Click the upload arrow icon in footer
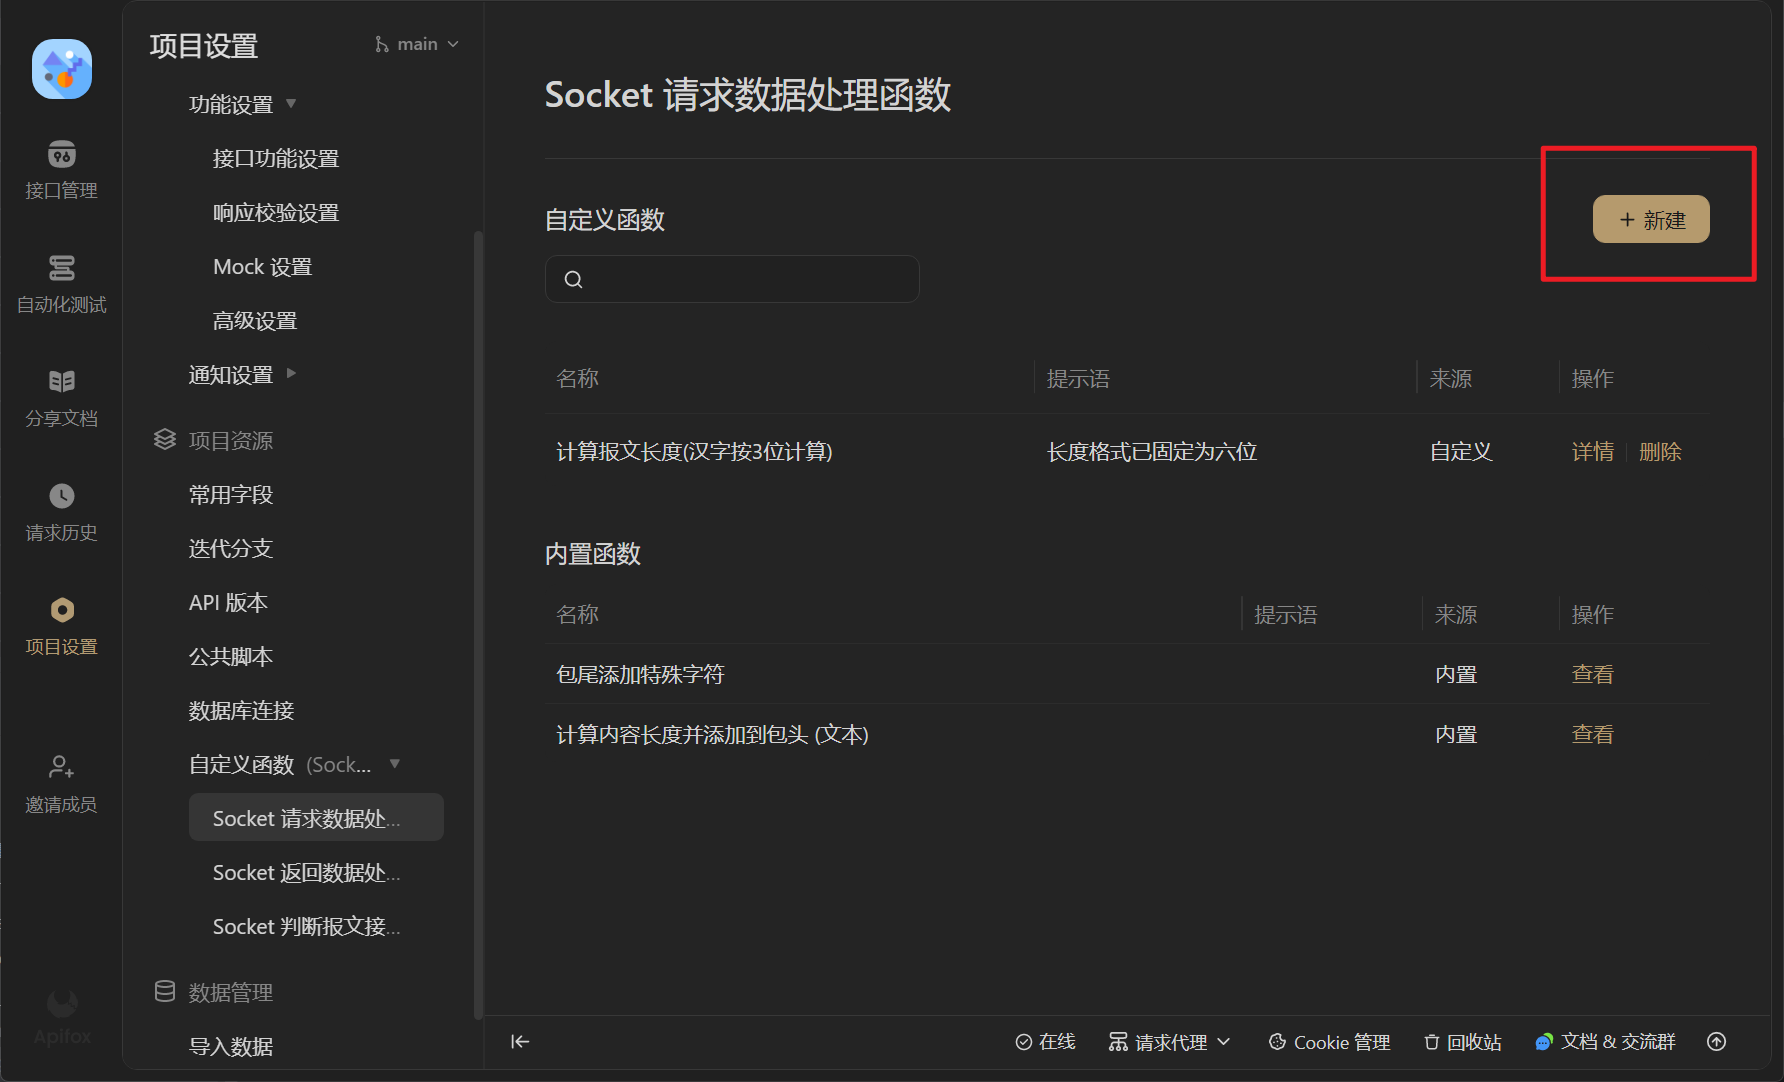 (x=1716, y=1042)
